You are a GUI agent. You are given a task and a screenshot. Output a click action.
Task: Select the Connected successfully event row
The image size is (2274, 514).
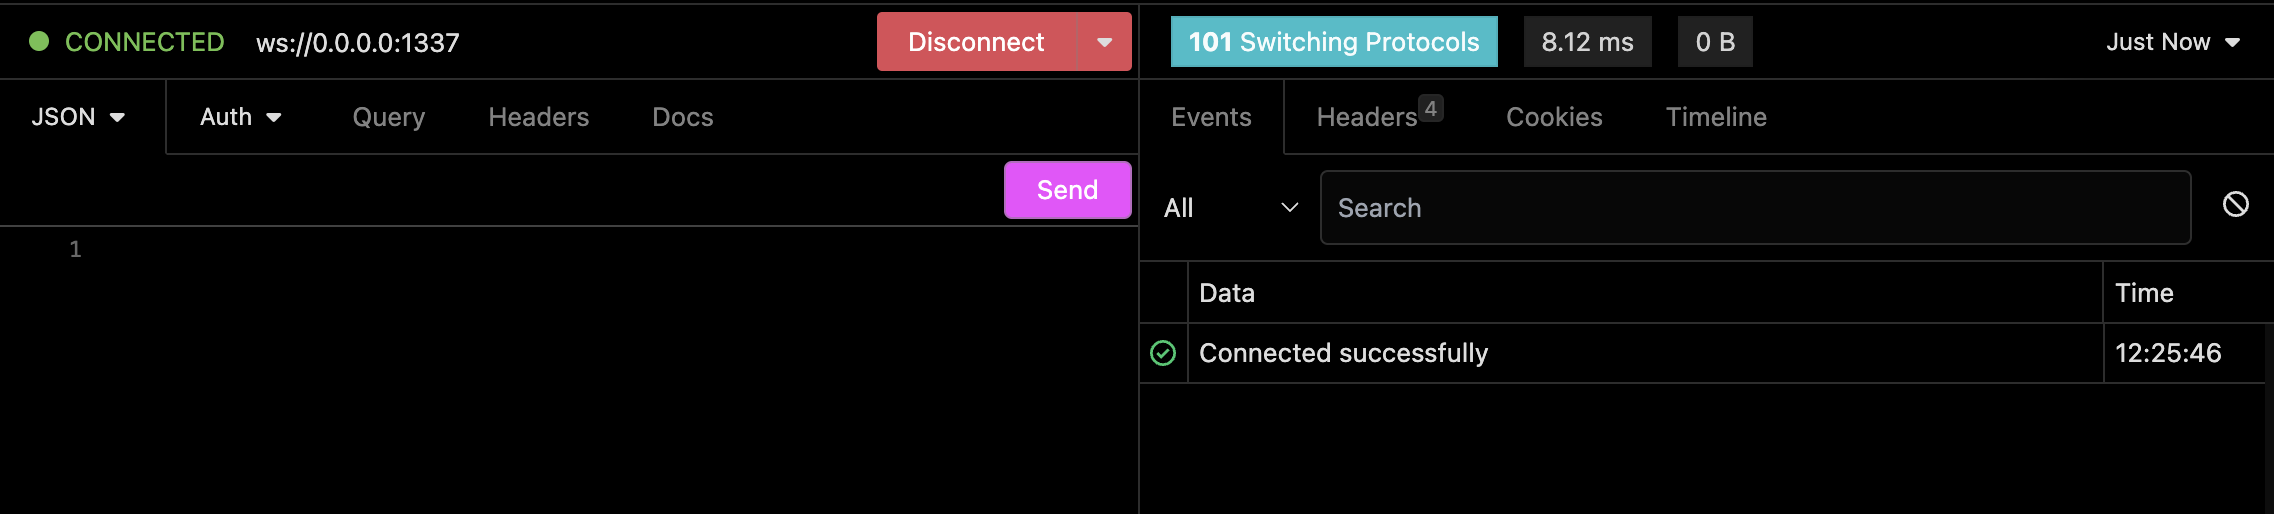(x=1702, y=353)
